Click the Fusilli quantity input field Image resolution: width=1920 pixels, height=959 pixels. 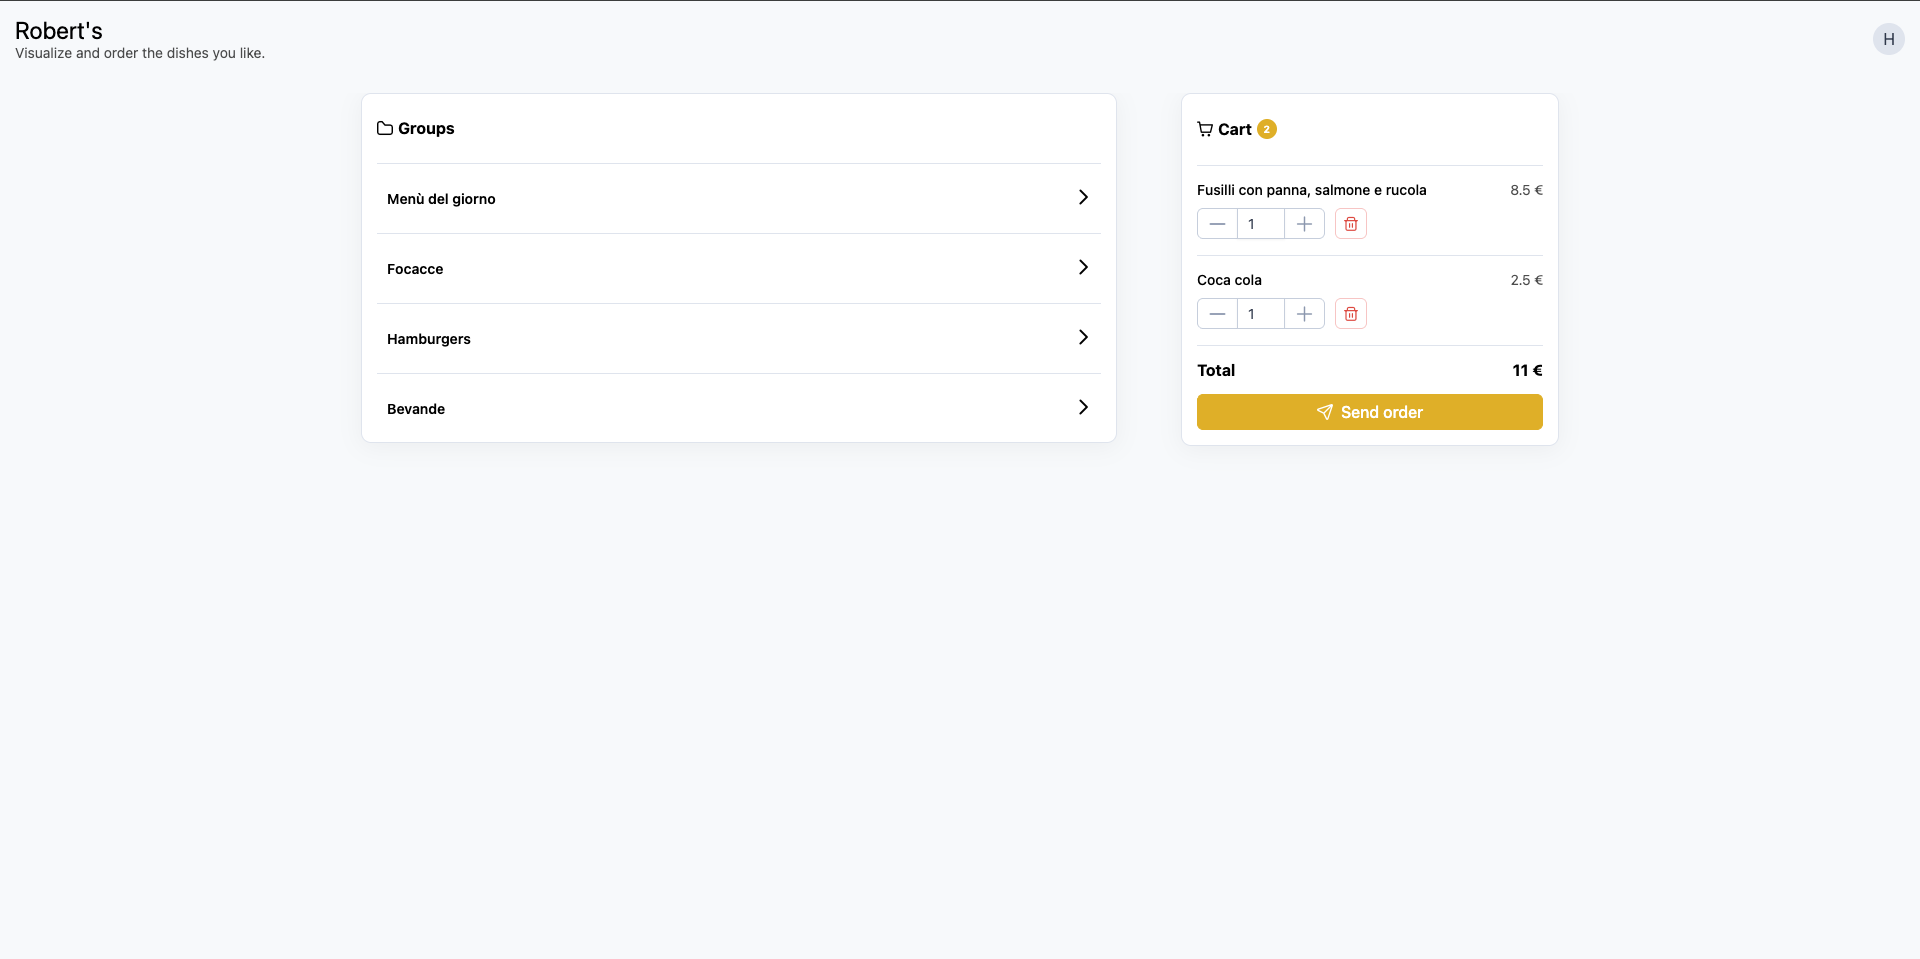click(1261, 224)
